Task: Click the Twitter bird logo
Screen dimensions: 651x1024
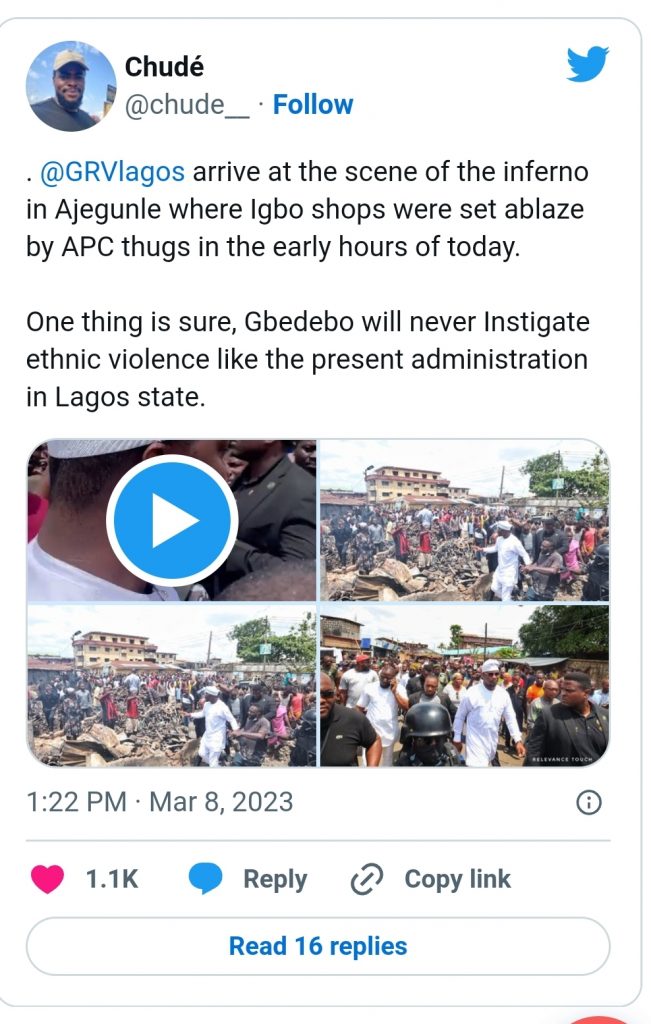Action: point(587,64)
